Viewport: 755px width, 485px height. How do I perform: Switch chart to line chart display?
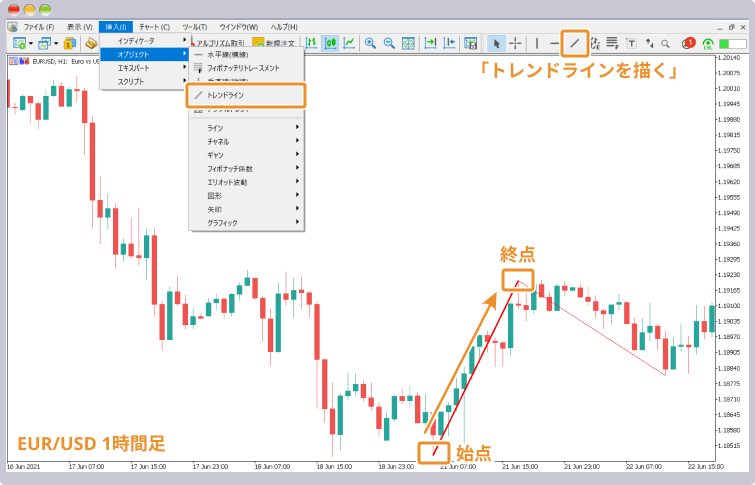click(349, 43)
